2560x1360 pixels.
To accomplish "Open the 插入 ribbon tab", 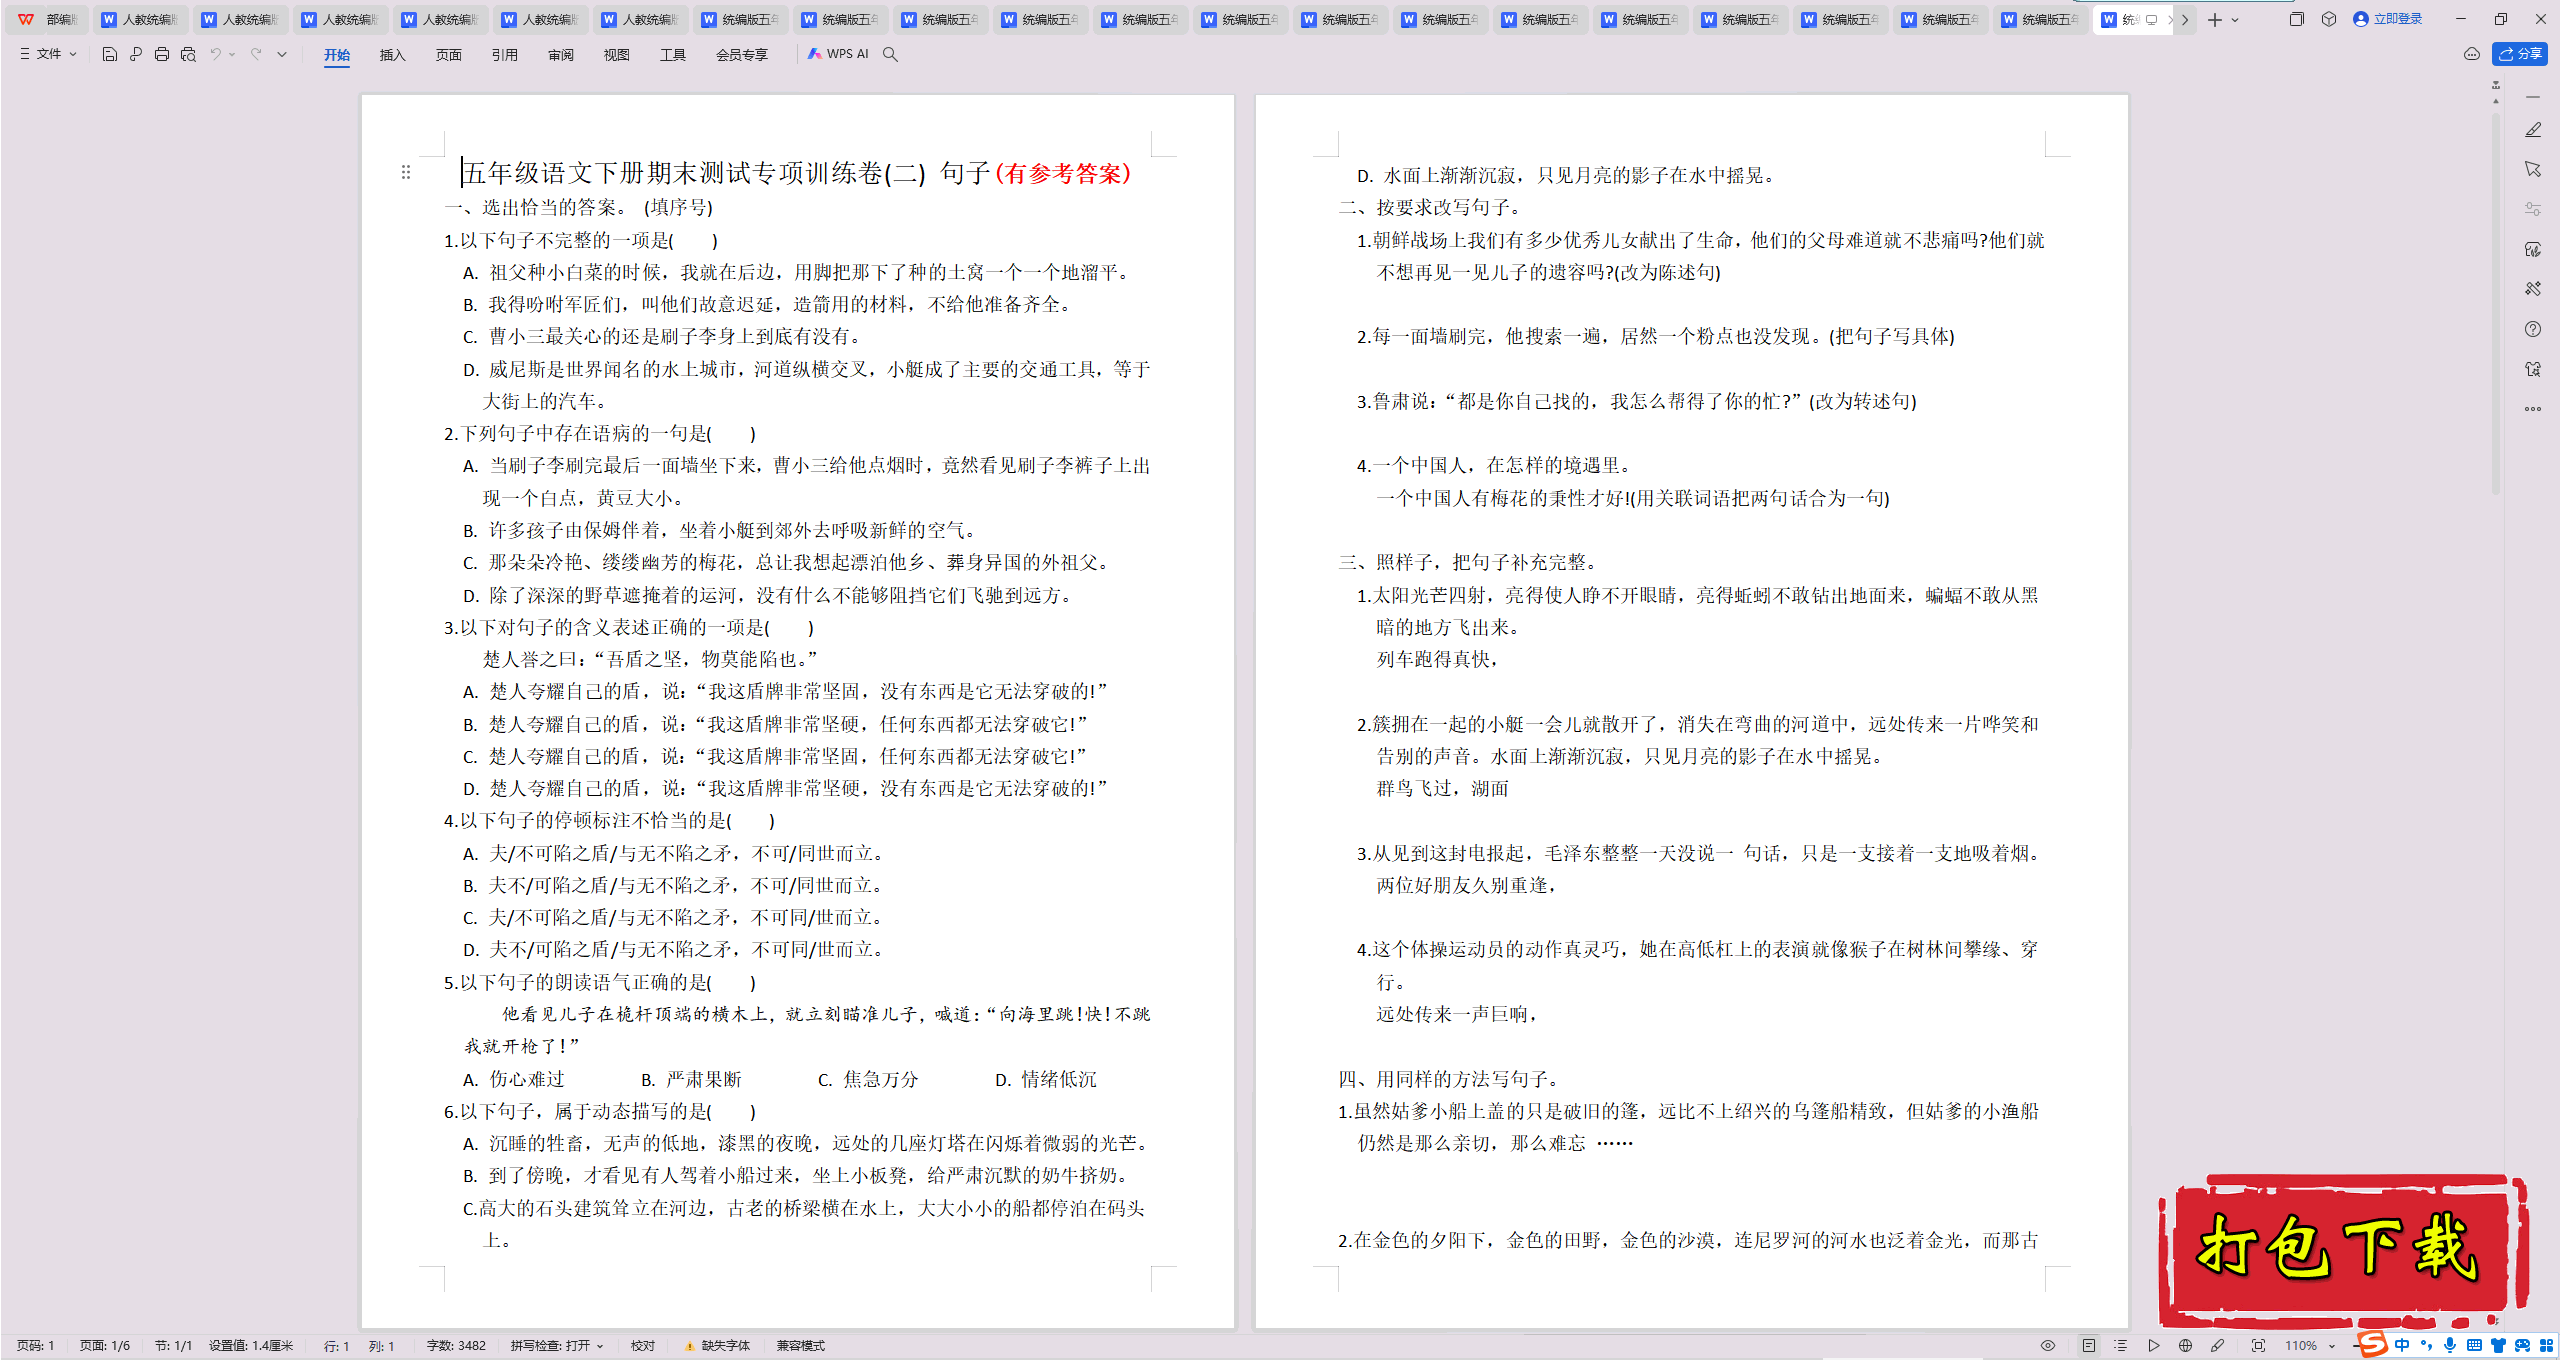I will 393,55.
